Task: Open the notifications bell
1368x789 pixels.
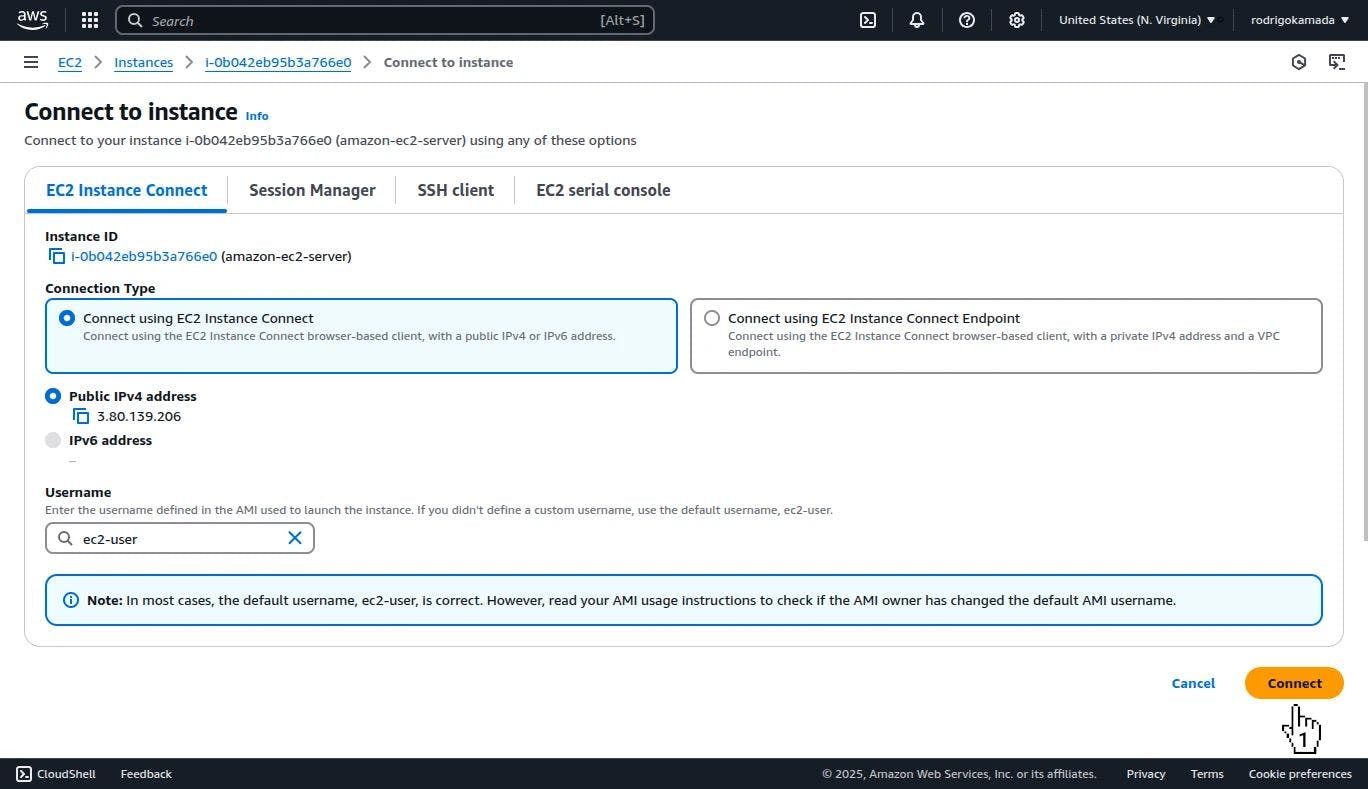Action: [917, 20]
